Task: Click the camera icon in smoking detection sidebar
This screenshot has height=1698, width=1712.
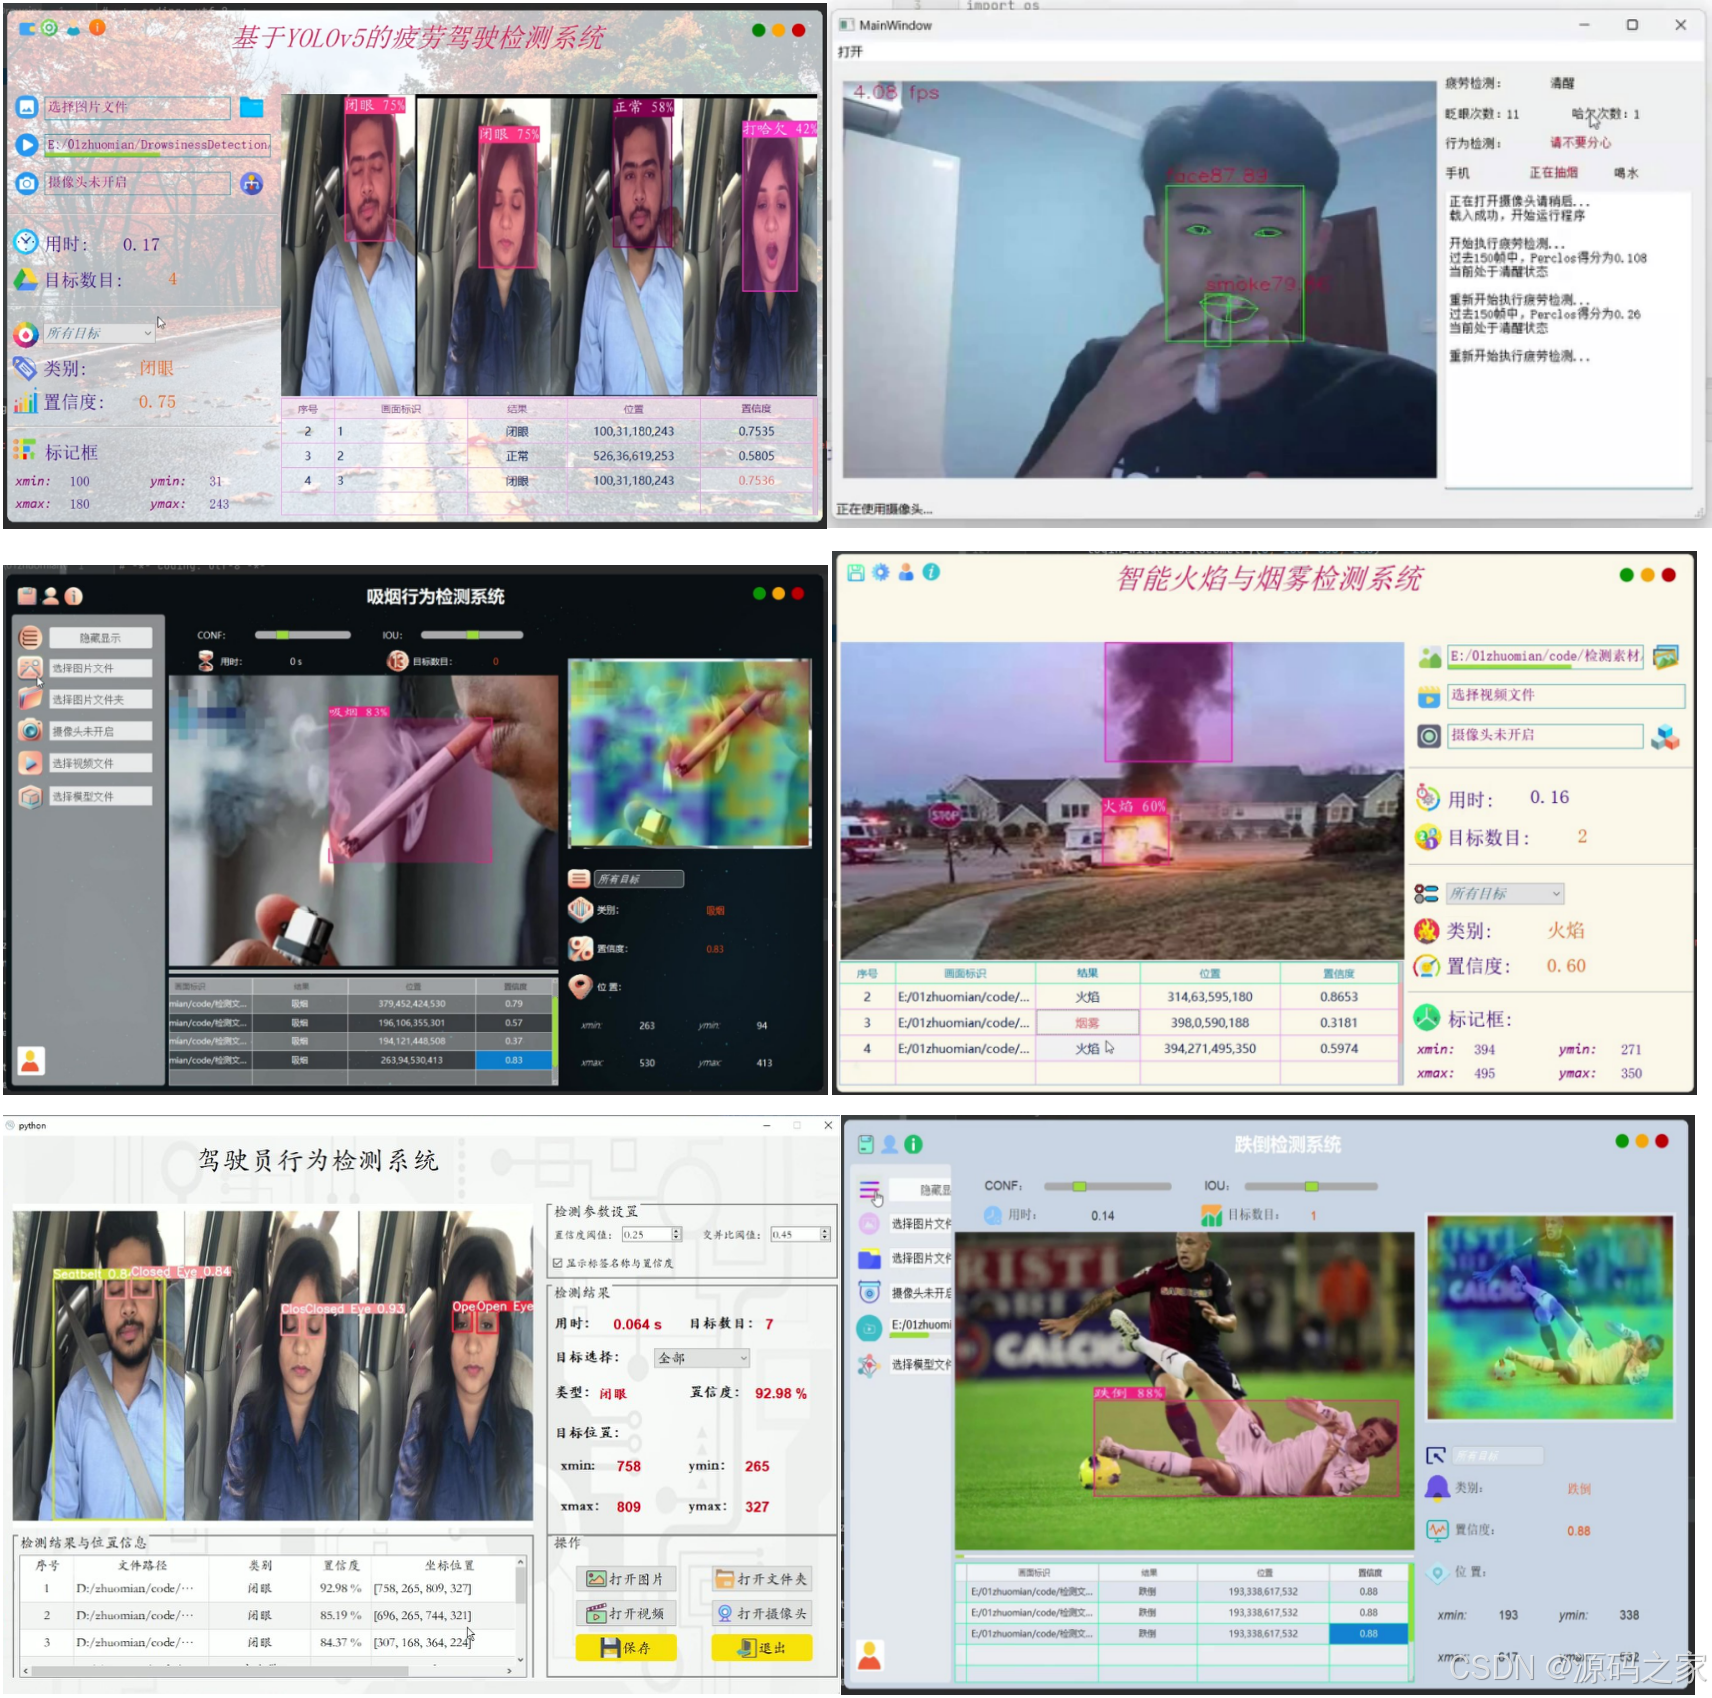Action: [x=30, y=731]
